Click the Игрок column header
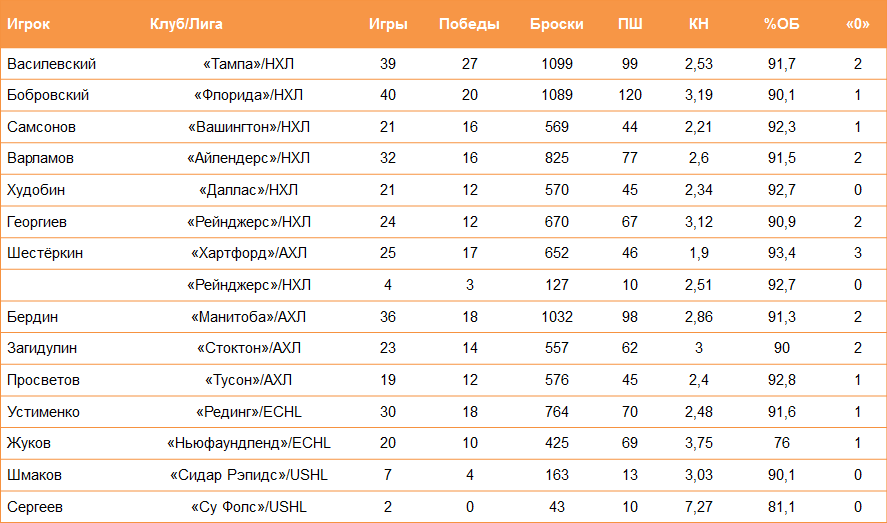The height and width of the screenshot is (523, 887). point(28,24)
